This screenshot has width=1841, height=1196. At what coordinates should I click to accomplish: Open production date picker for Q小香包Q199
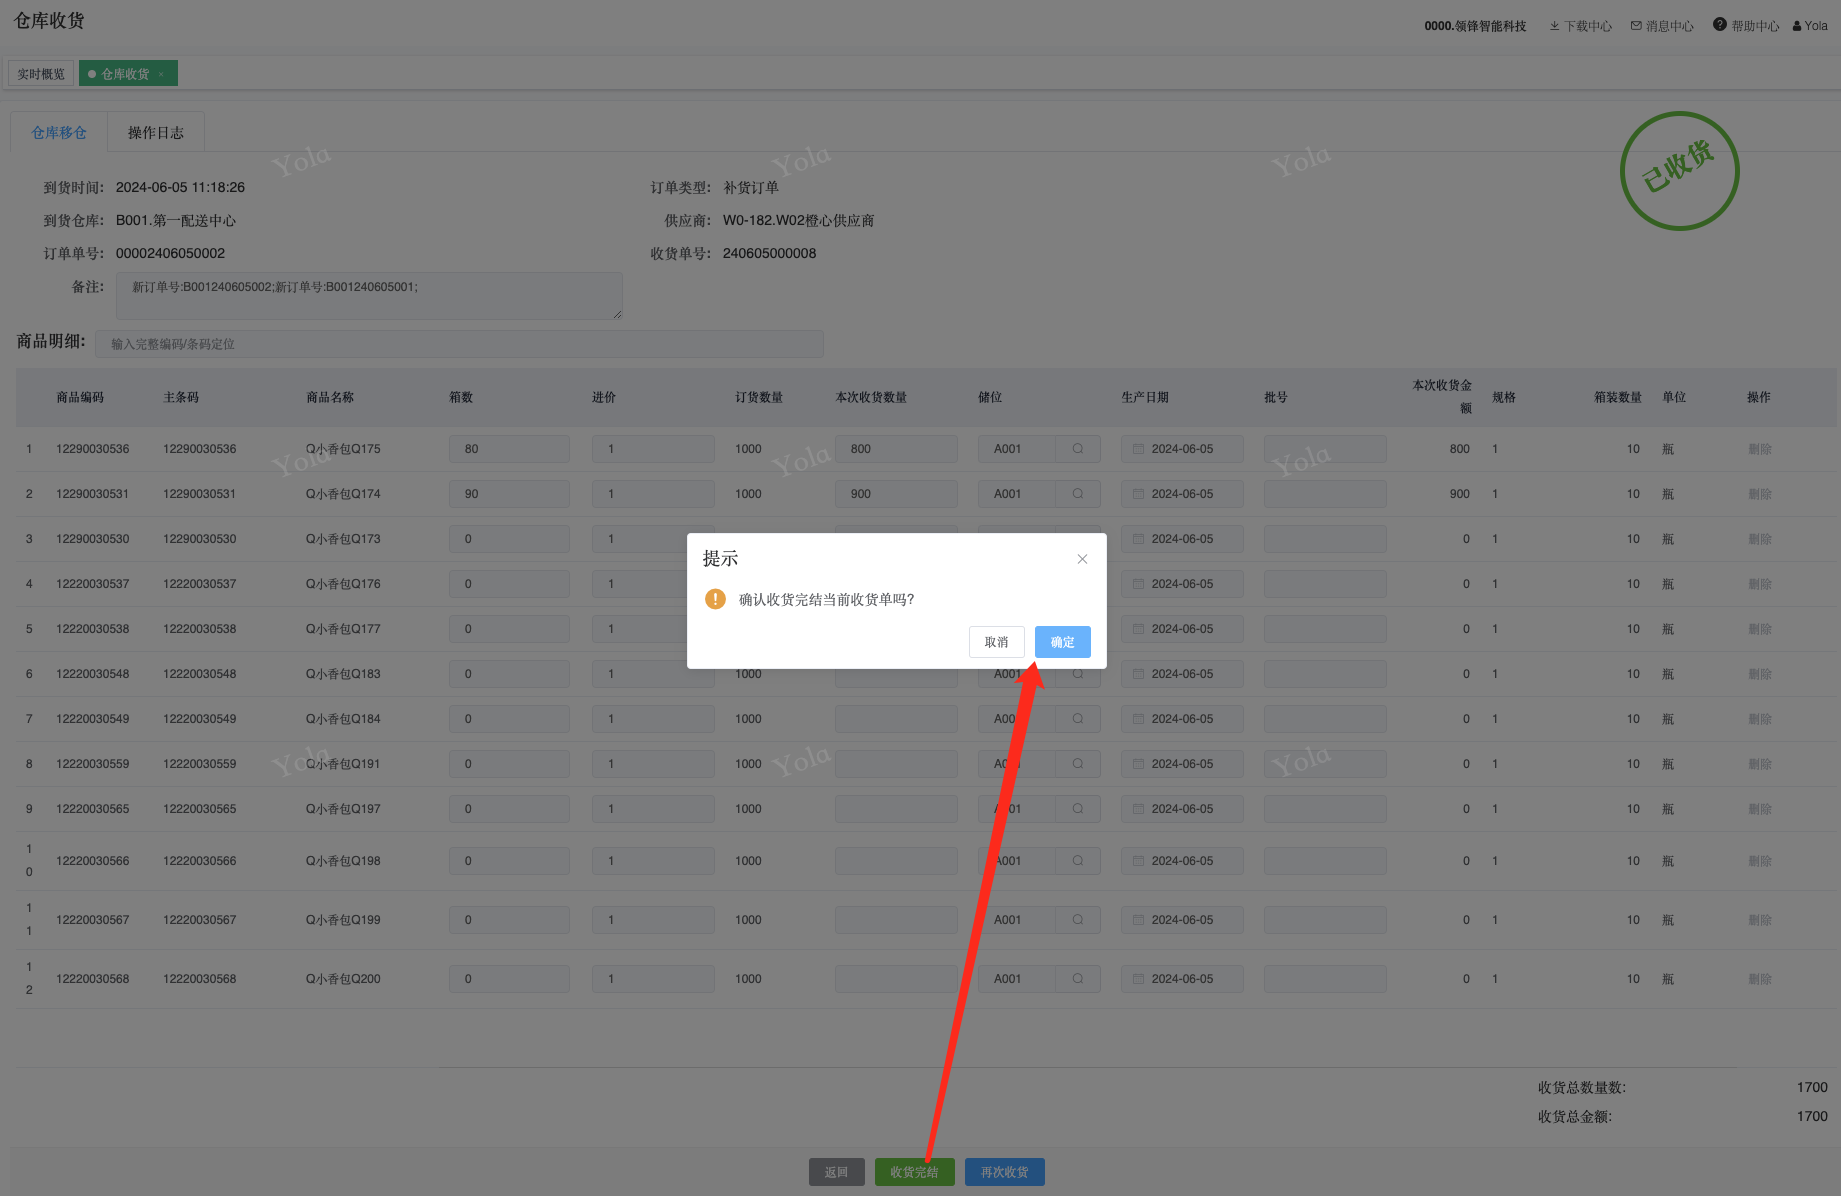point(1182,920)
